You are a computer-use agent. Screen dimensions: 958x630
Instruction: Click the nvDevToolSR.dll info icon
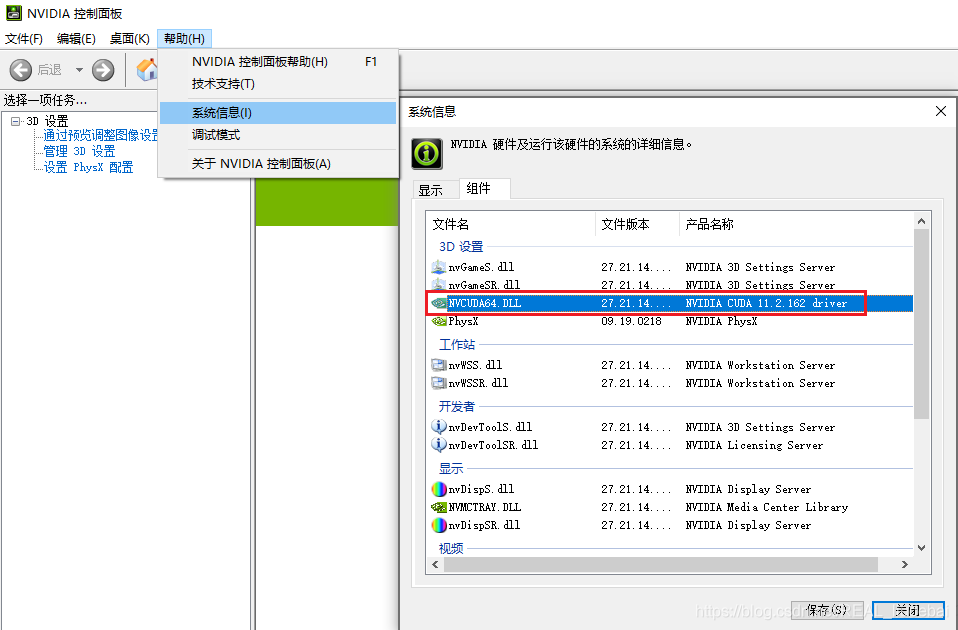click(439, 445)
